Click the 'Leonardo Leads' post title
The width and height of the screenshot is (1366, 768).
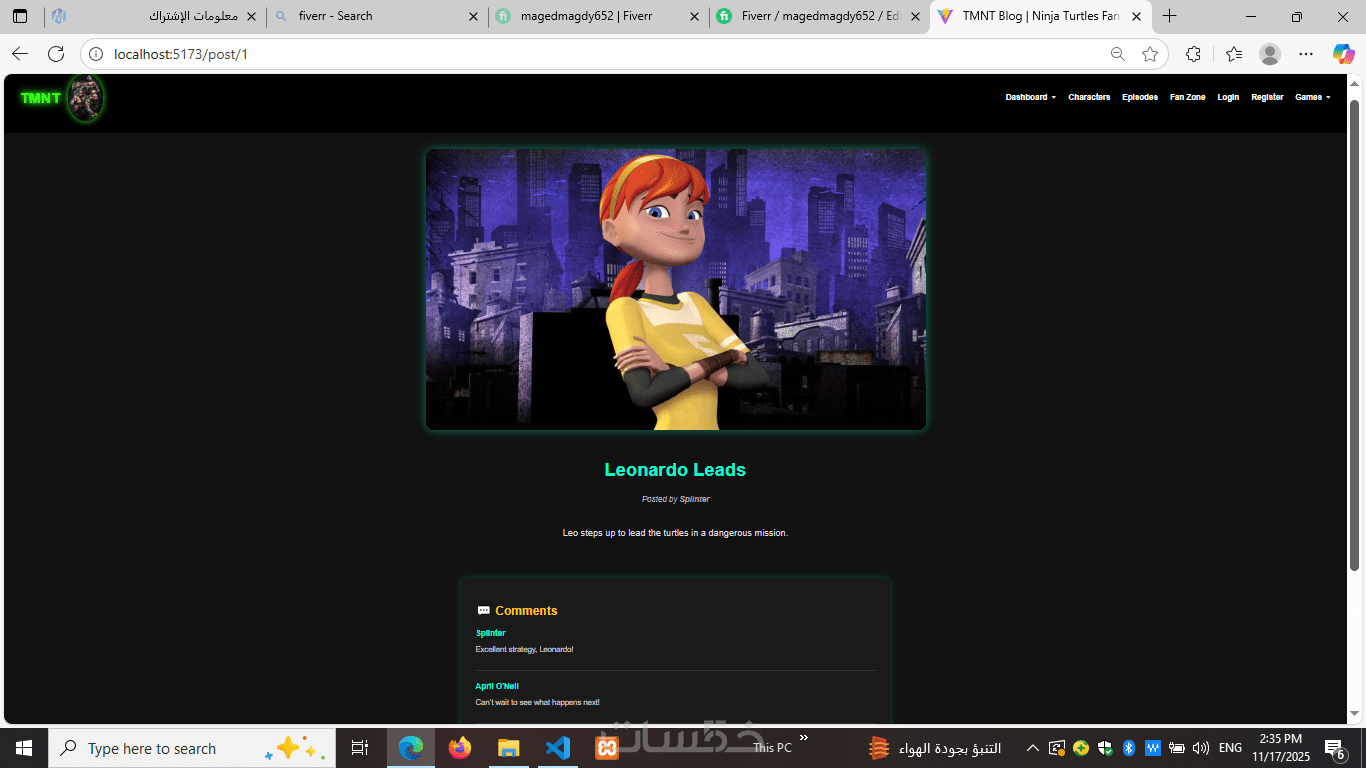pos(675,470)
